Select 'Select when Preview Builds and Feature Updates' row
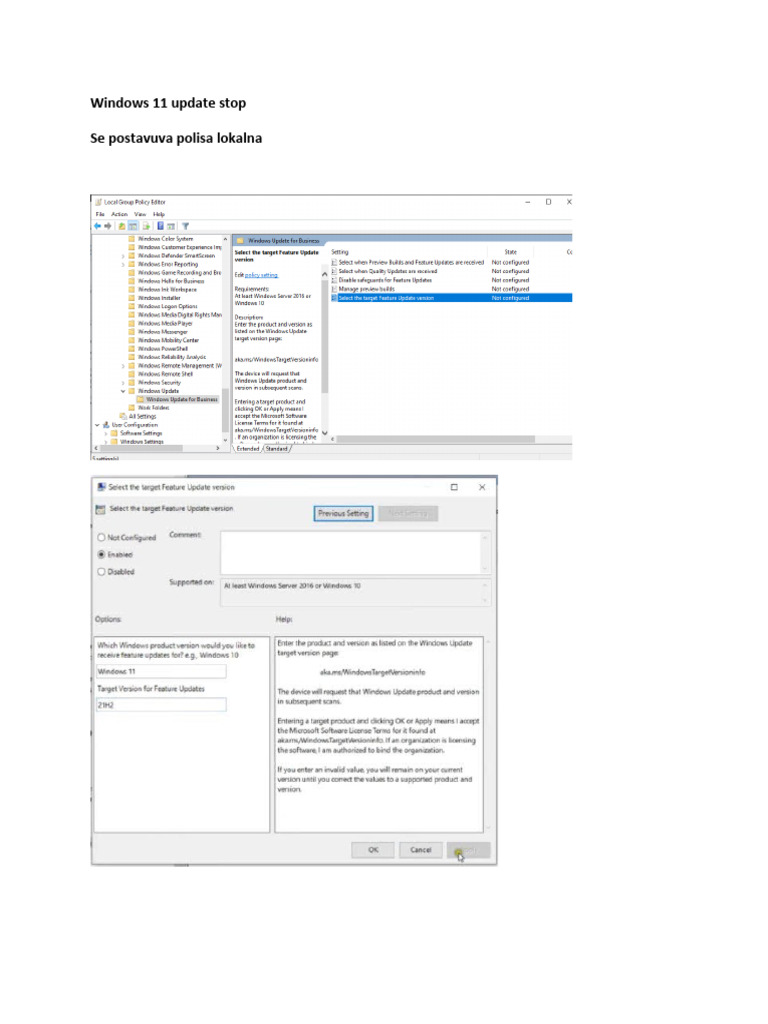Viewport: 768px width, 1024px height. 451,263
